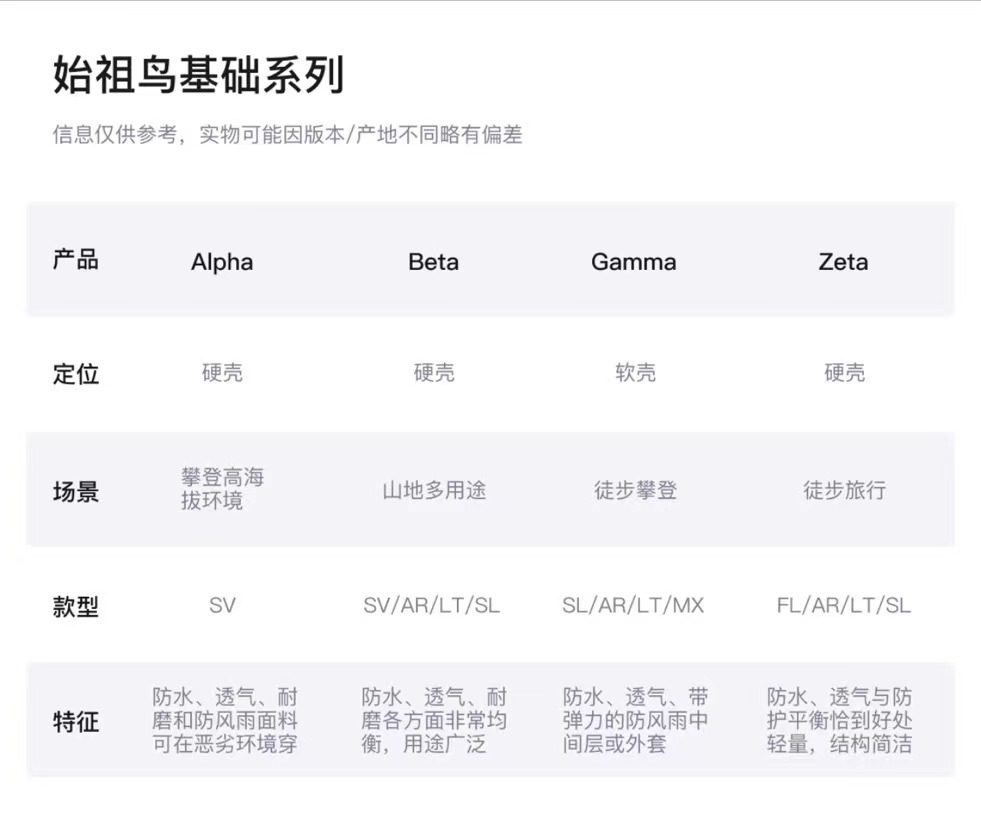
Task: Click the FL/AR/LT/SL model cell
Action: click(x=843, y=605)
